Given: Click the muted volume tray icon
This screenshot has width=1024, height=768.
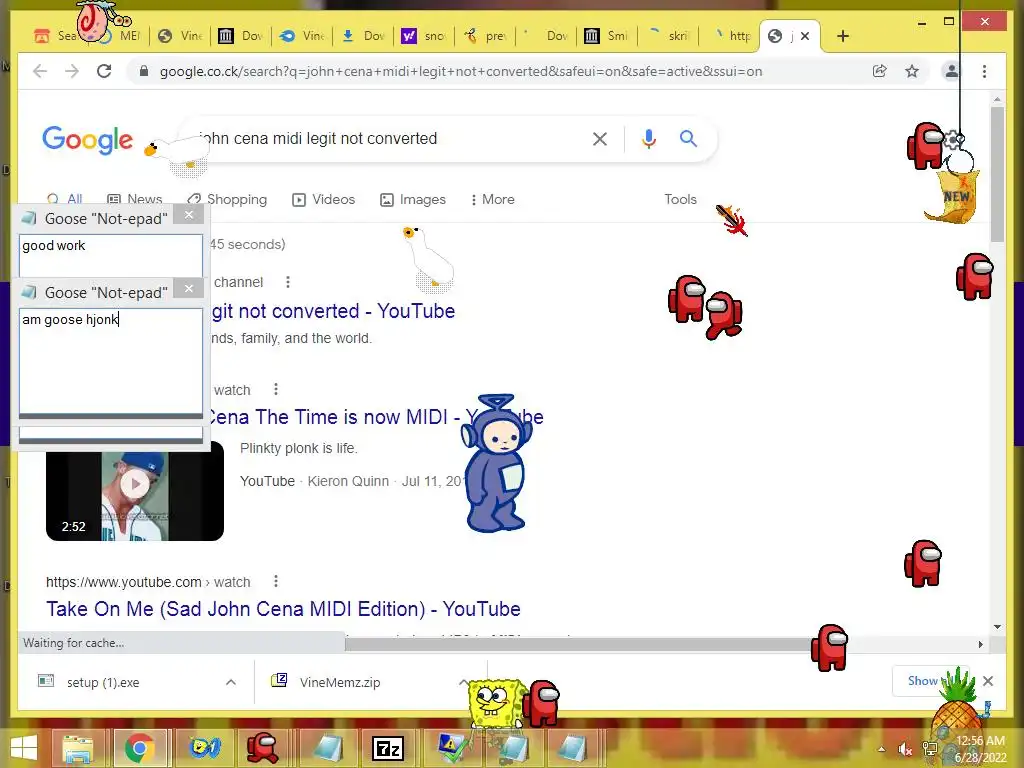Looking at the screenshot, I should [905, 749].
